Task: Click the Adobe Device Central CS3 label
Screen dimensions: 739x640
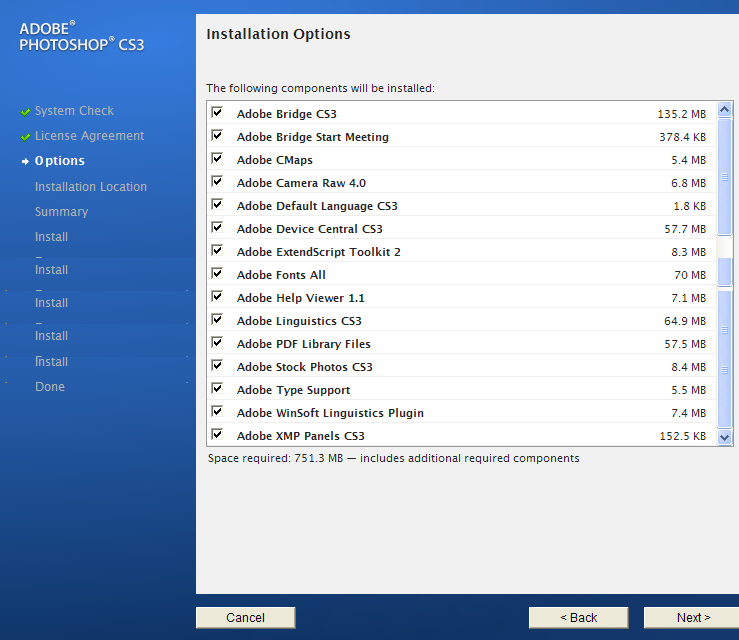Action: (x=310, y=229)
